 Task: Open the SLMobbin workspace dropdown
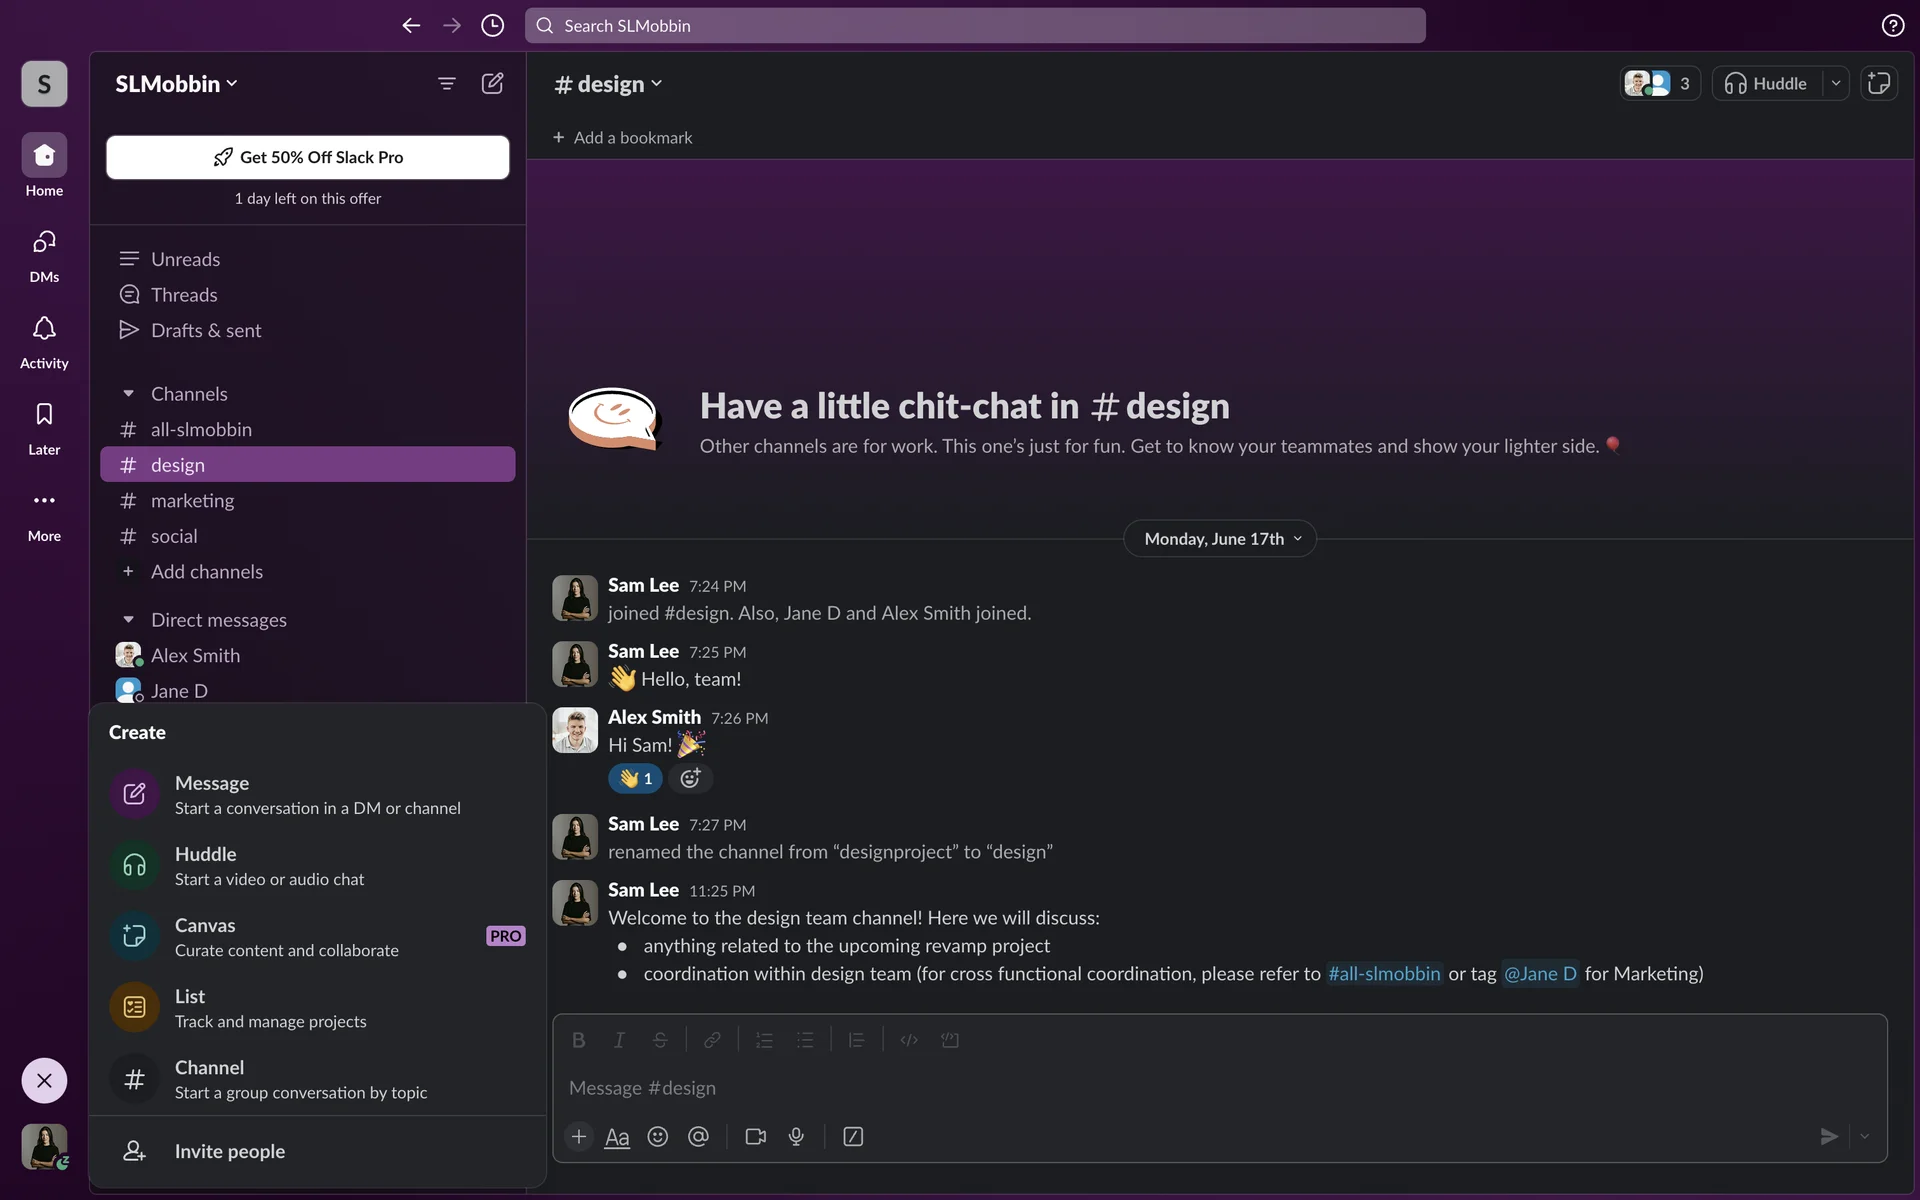pyautogui.click(x=176, y=84)
